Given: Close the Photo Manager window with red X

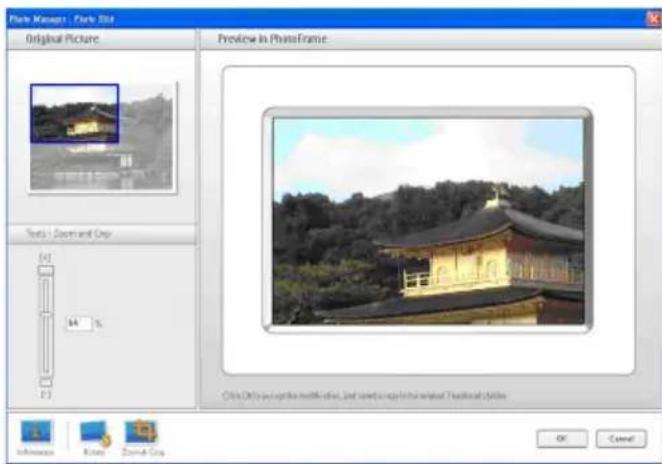Looking at the screenshot, I should click(x=654, y=17).
